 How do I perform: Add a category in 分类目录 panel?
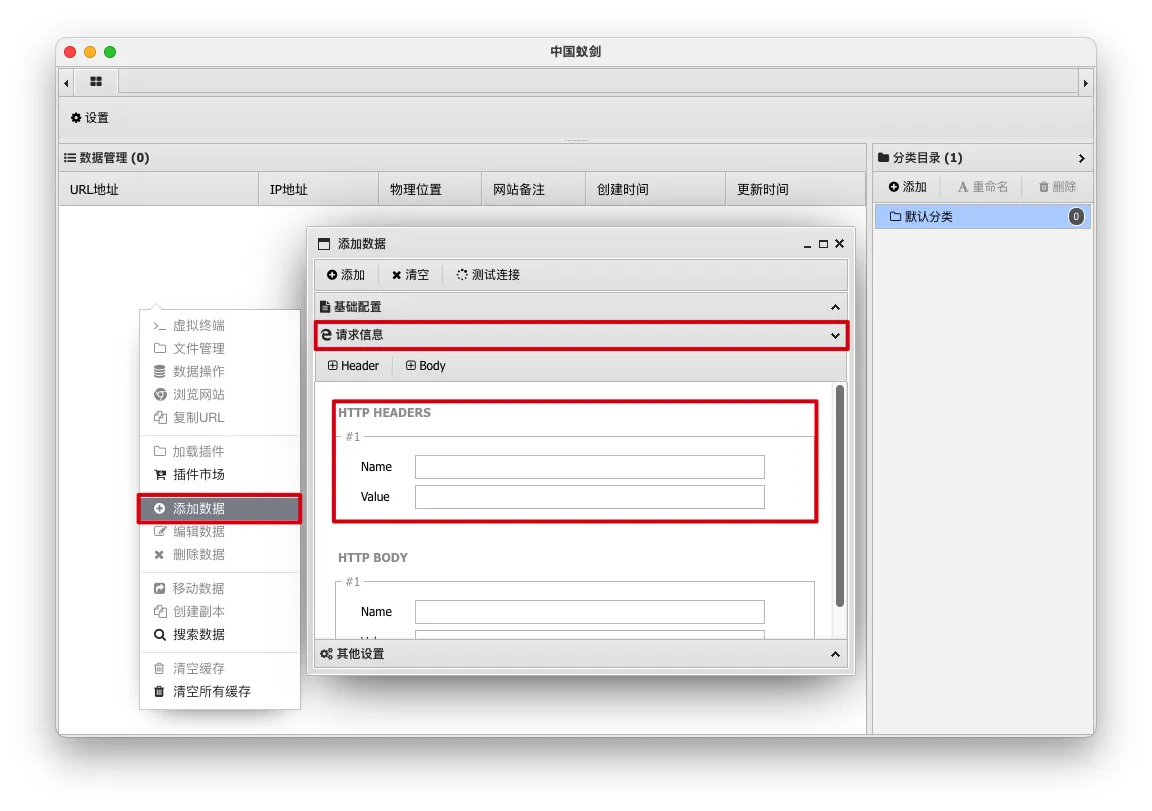coord(907,187)
